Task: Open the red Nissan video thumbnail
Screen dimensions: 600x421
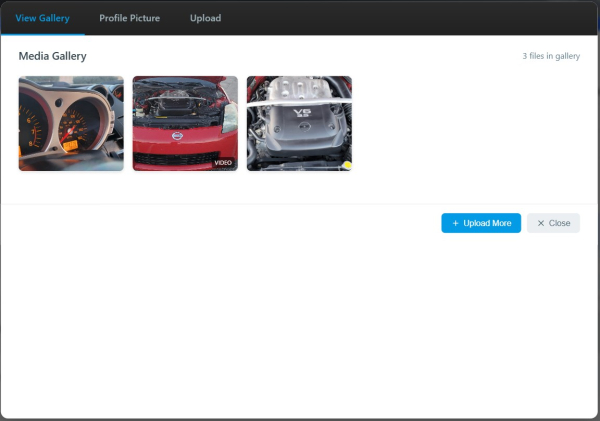Action: pyautogui.click(x=185, y=123)
